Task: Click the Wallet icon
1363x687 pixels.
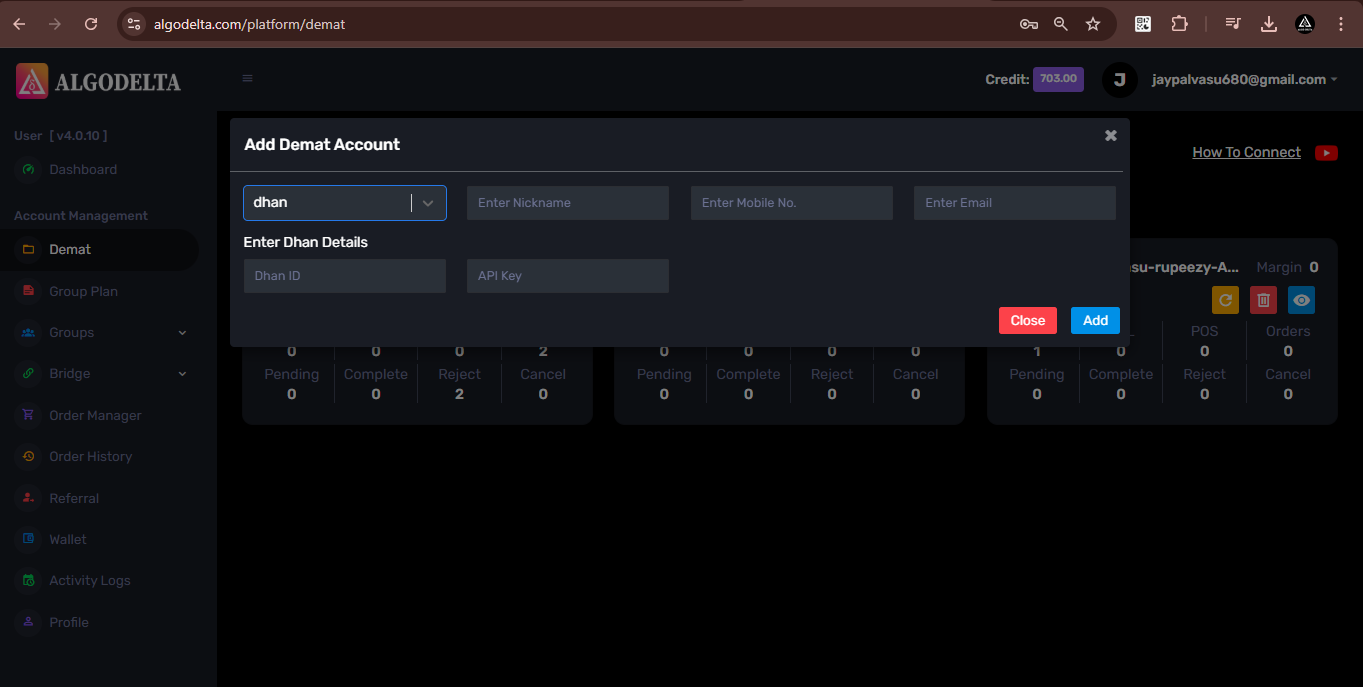Action: click(x=28, y=539)
